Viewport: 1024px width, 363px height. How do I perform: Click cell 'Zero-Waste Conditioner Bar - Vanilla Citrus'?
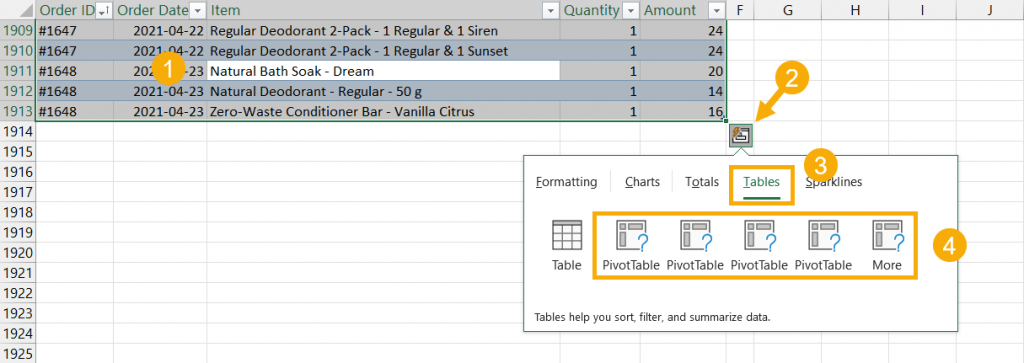pyautogui.click(x=383, y=111)
